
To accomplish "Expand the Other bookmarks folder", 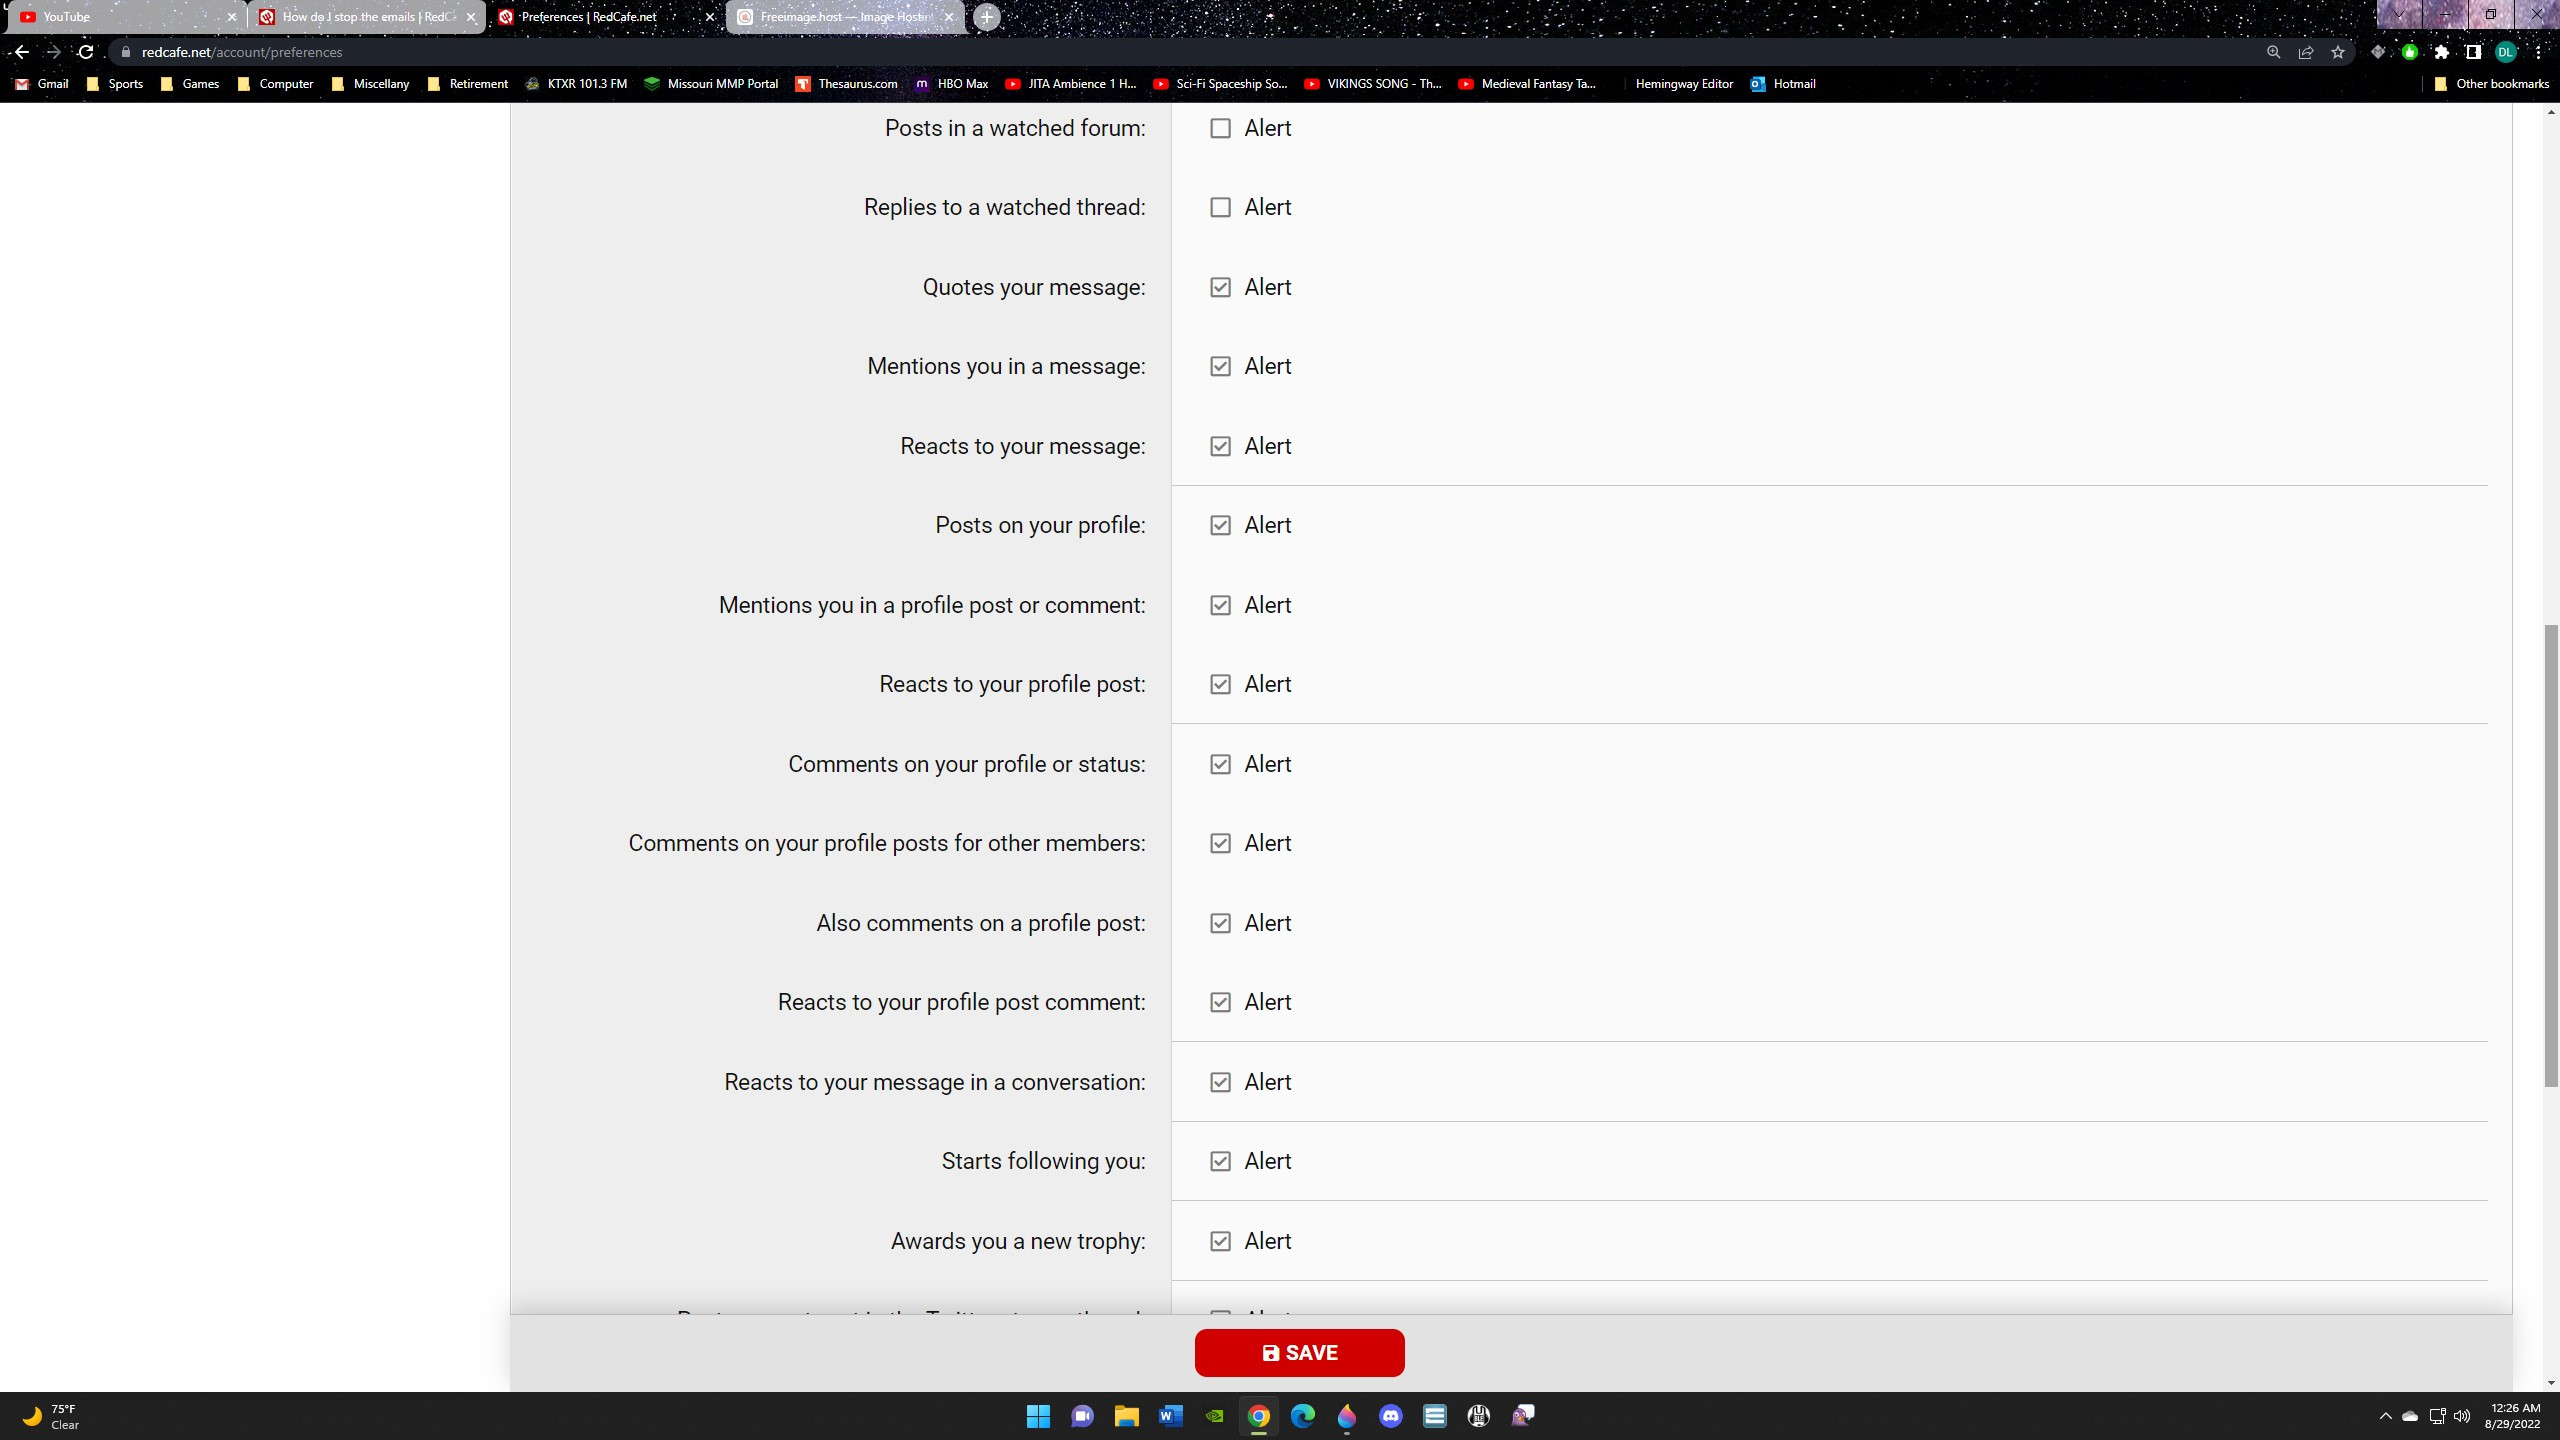I will [x=2490, y=84].
